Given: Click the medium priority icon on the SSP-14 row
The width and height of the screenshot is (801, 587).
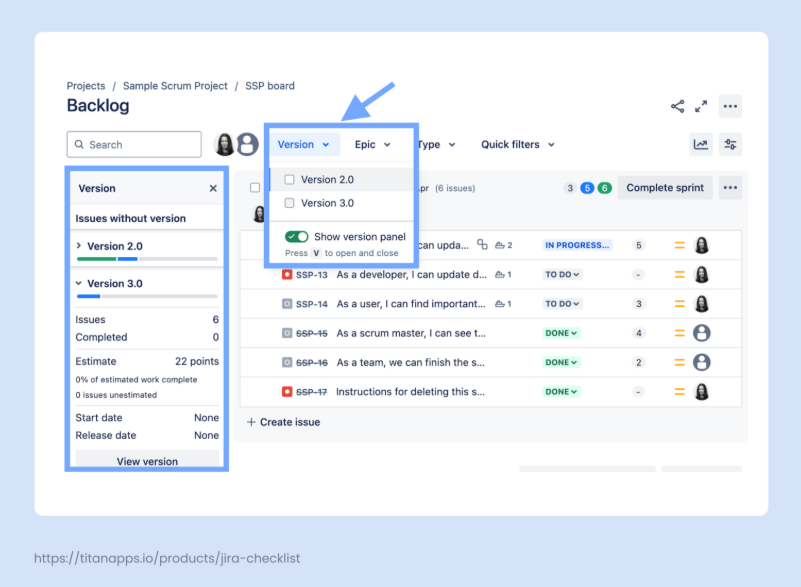Looking at the screenshot, I should (x=679, y=304).
